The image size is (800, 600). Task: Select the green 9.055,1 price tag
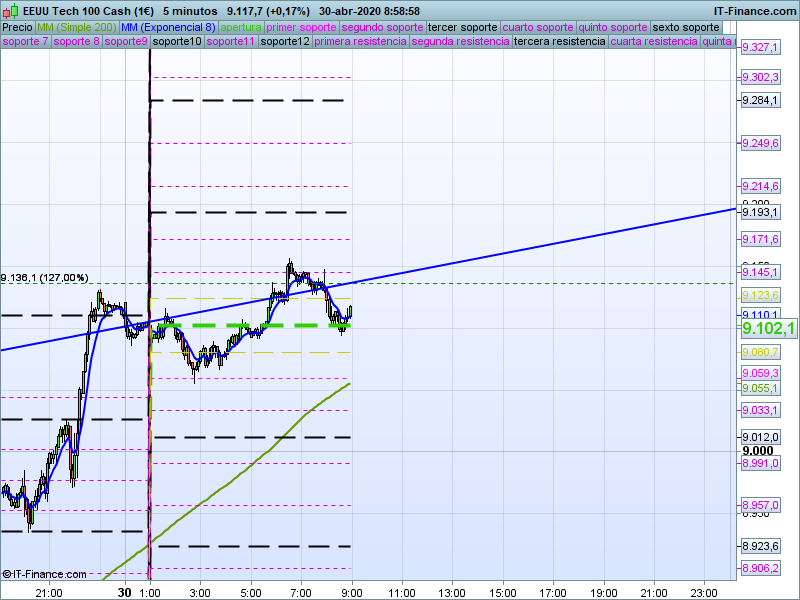pos(760,389)
